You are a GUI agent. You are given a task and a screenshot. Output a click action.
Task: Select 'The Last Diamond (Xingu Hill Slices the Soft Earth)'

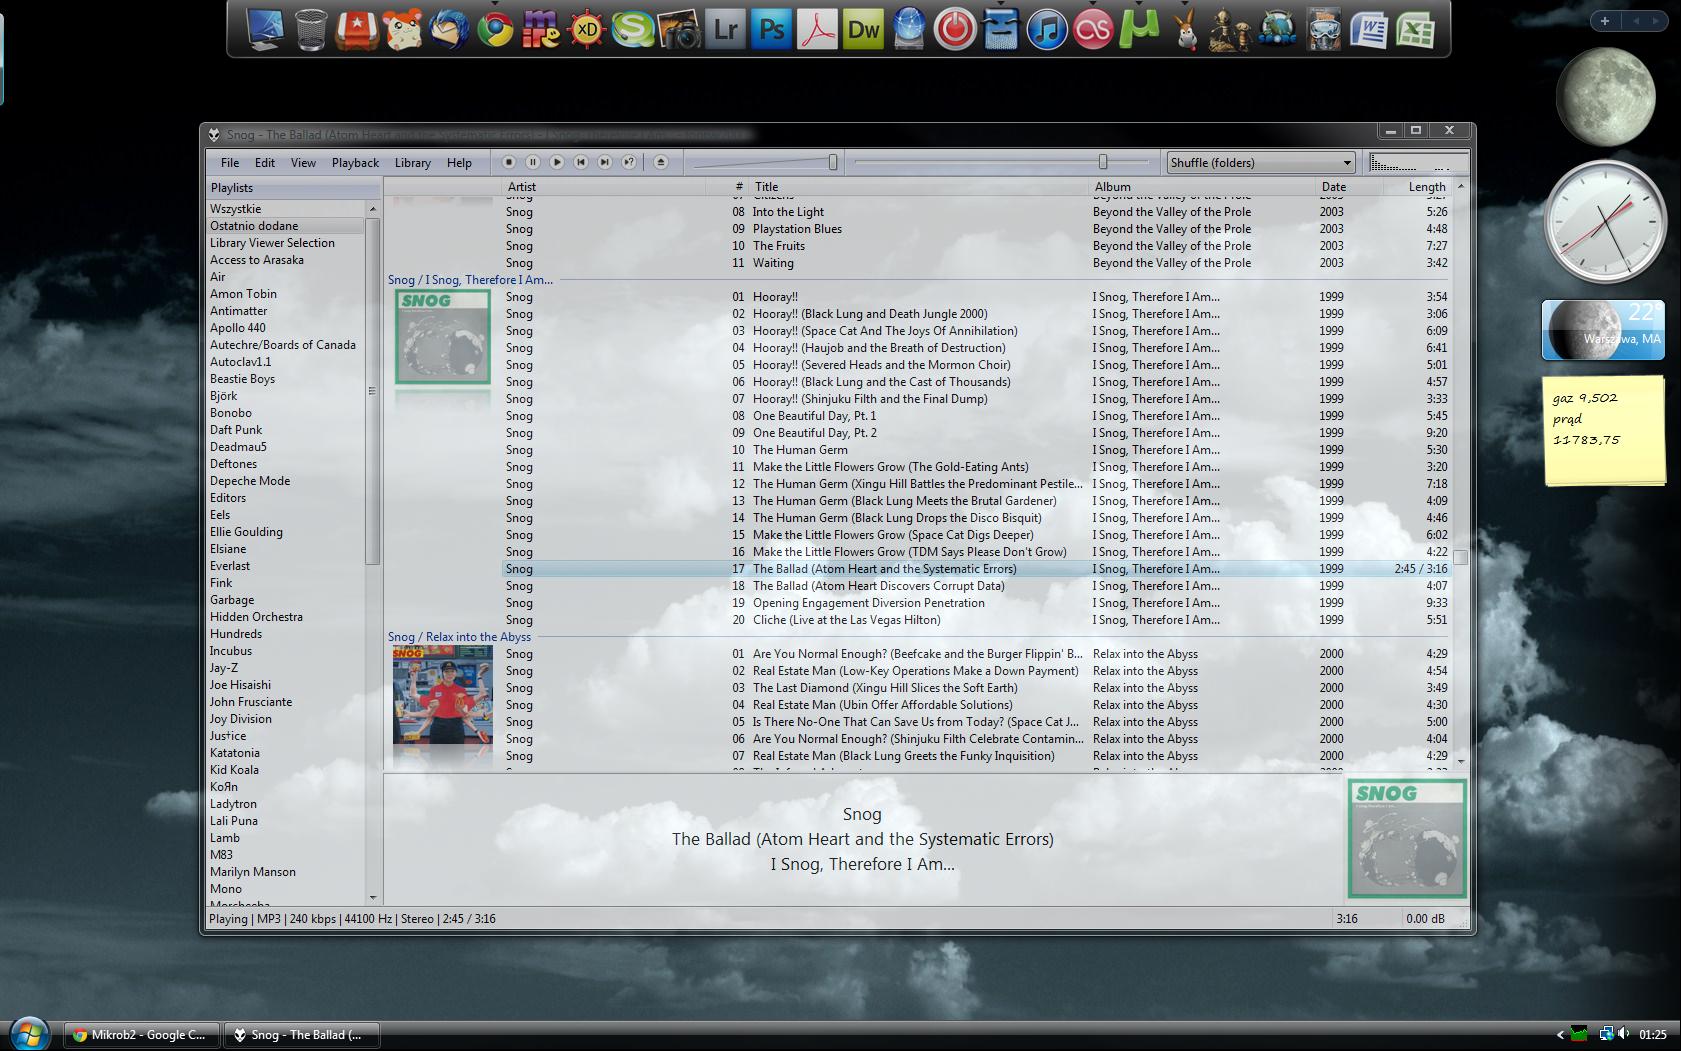point(975,688)
